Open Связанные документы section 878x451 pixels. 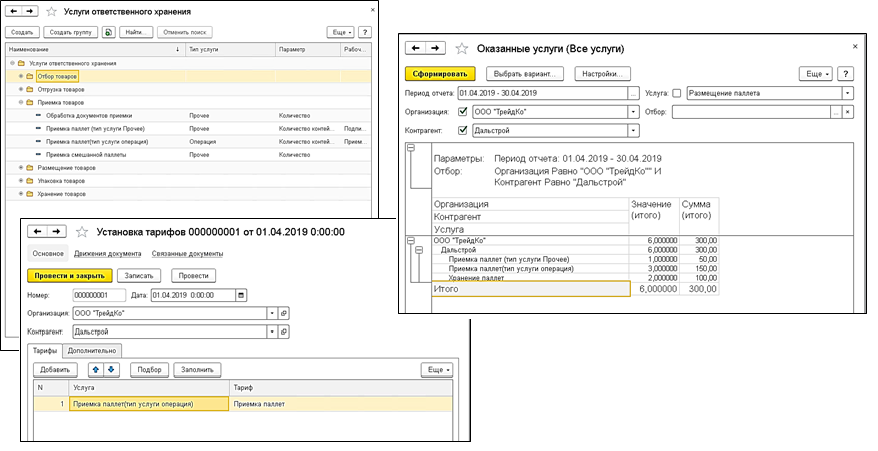point(188,254)
